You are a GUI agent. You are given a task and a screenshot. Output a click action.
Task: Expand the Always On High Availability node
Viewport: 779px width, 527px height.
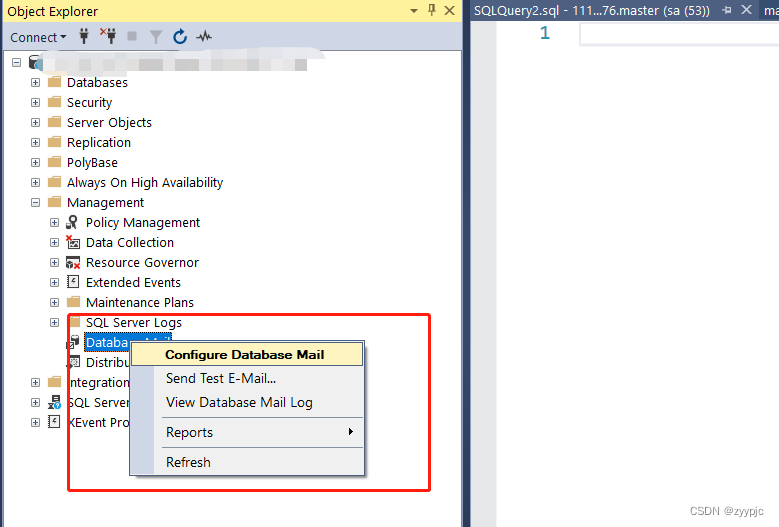click(x=35, y=182)
